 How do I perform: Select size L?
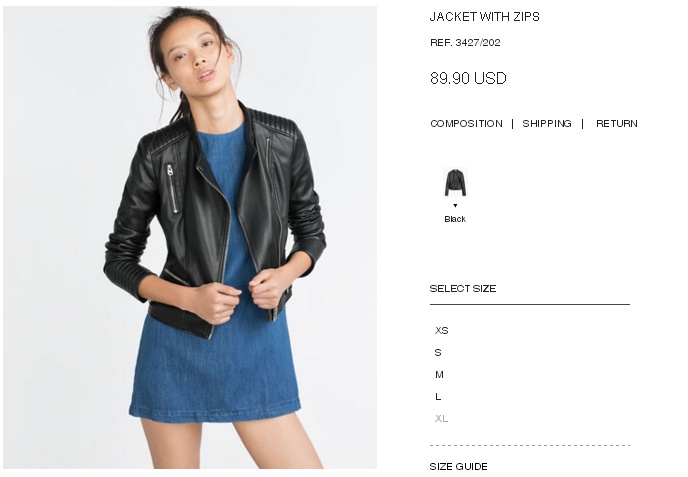tap(438, 396)
